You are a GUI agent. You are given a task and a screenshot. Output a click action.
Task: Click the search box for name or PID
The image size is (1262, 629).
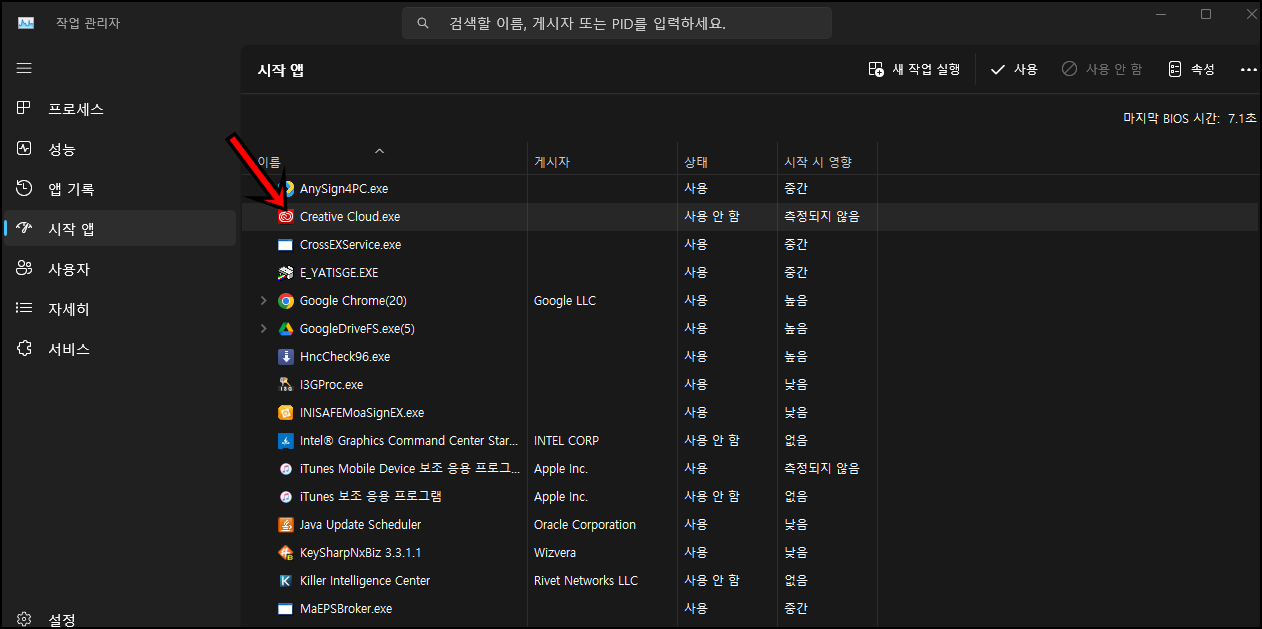(617, 23)
